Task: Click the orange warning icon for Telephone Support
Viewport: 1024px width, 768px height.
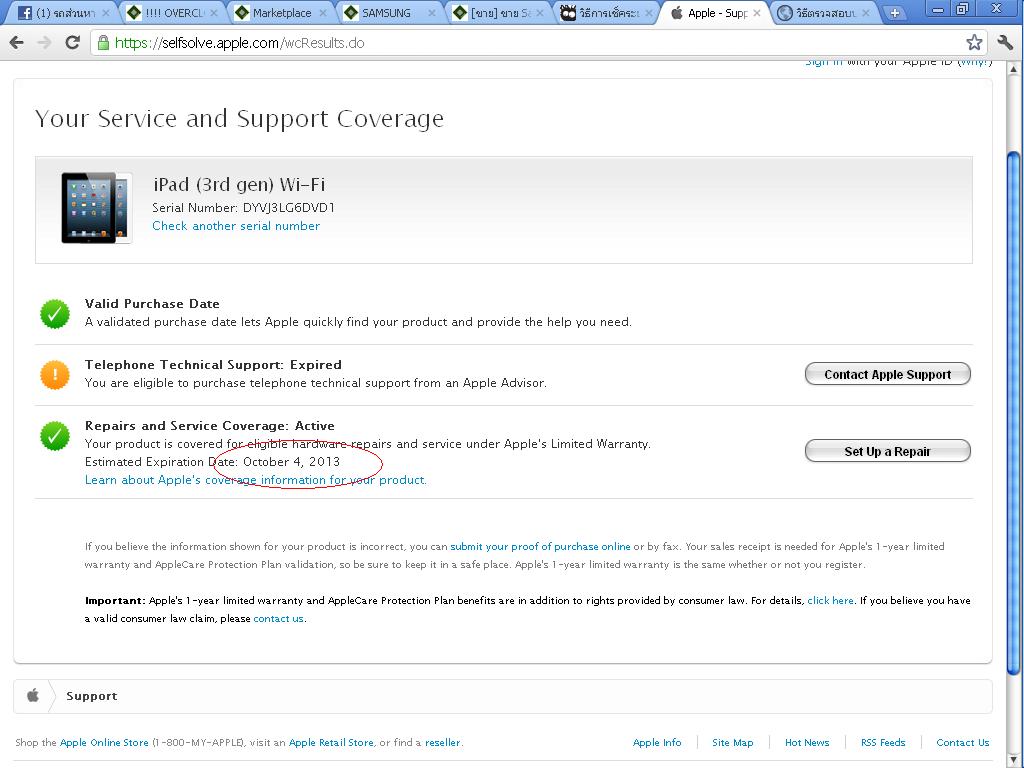Action: pyautogui.click(x=55, y=375)
